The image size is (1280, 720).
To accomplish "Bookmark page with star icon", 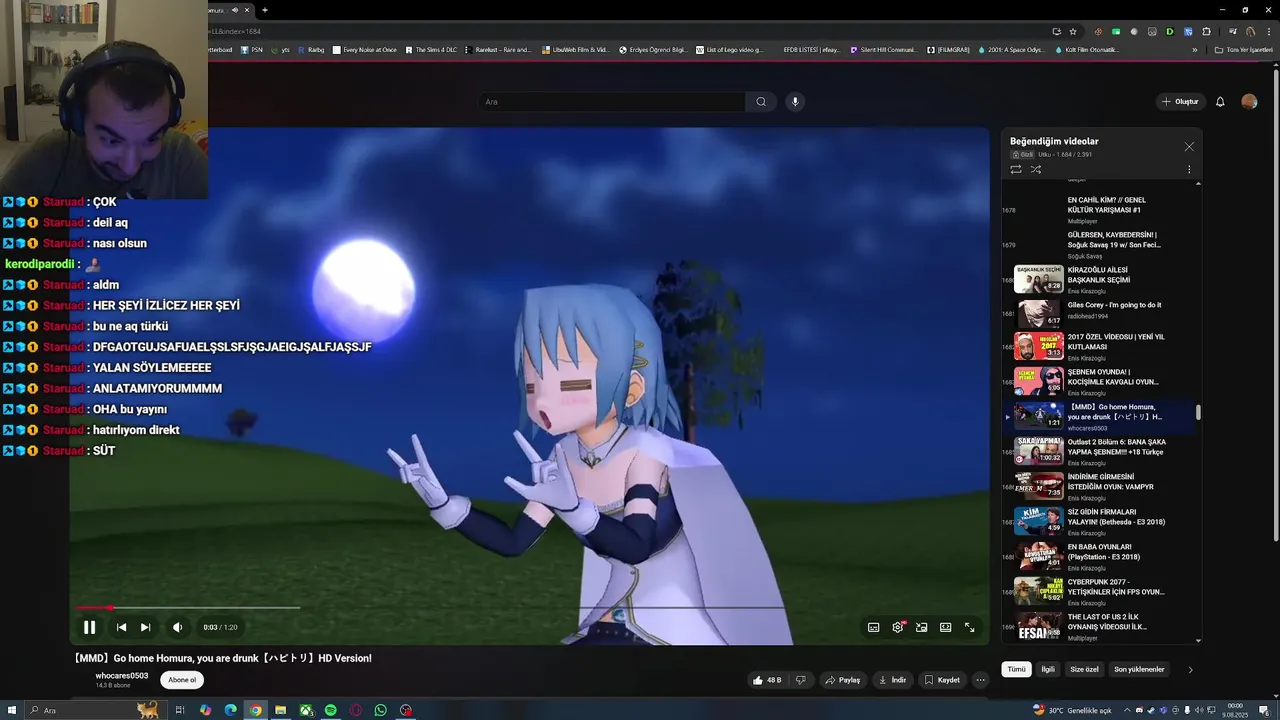I will point(1073,31).
